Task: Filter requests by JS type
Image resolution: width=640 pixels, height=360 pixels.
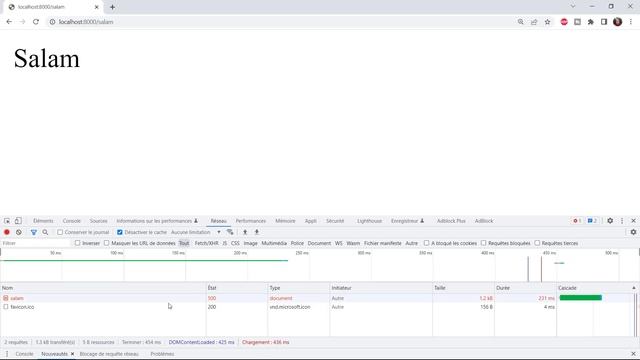Action: tap(224, 243)
